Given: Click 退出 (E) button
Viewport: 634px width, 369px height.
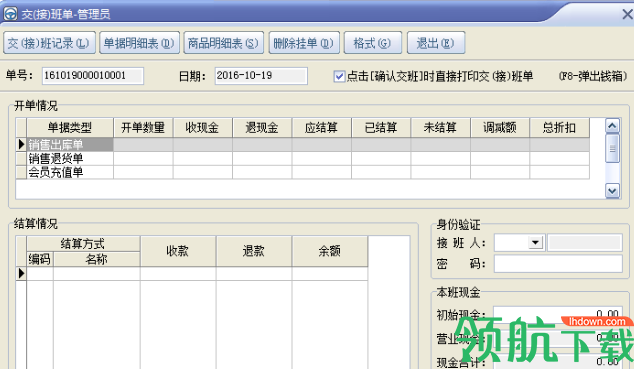Looking at the screenshot, I should pyautogui.click(x=436, y=43).
